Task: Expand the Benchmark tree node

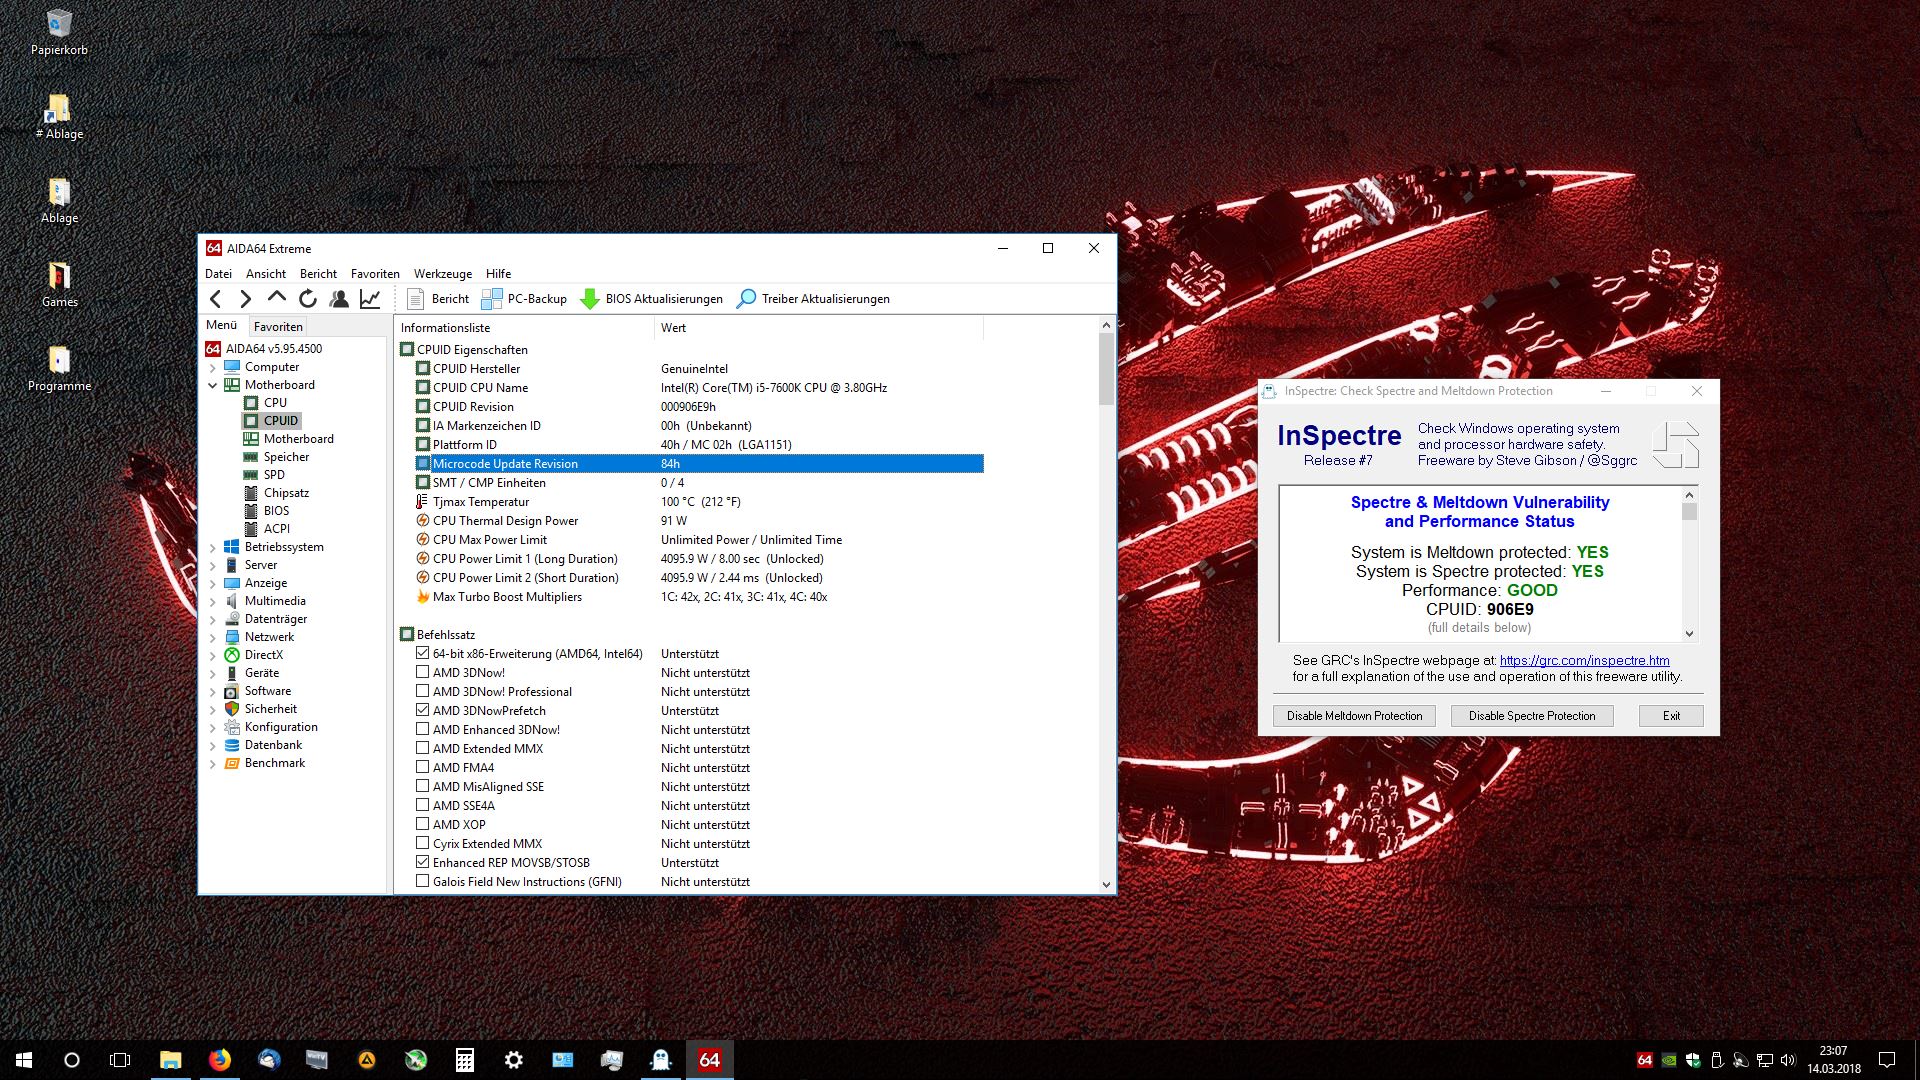Action: (x=213, y=763)
